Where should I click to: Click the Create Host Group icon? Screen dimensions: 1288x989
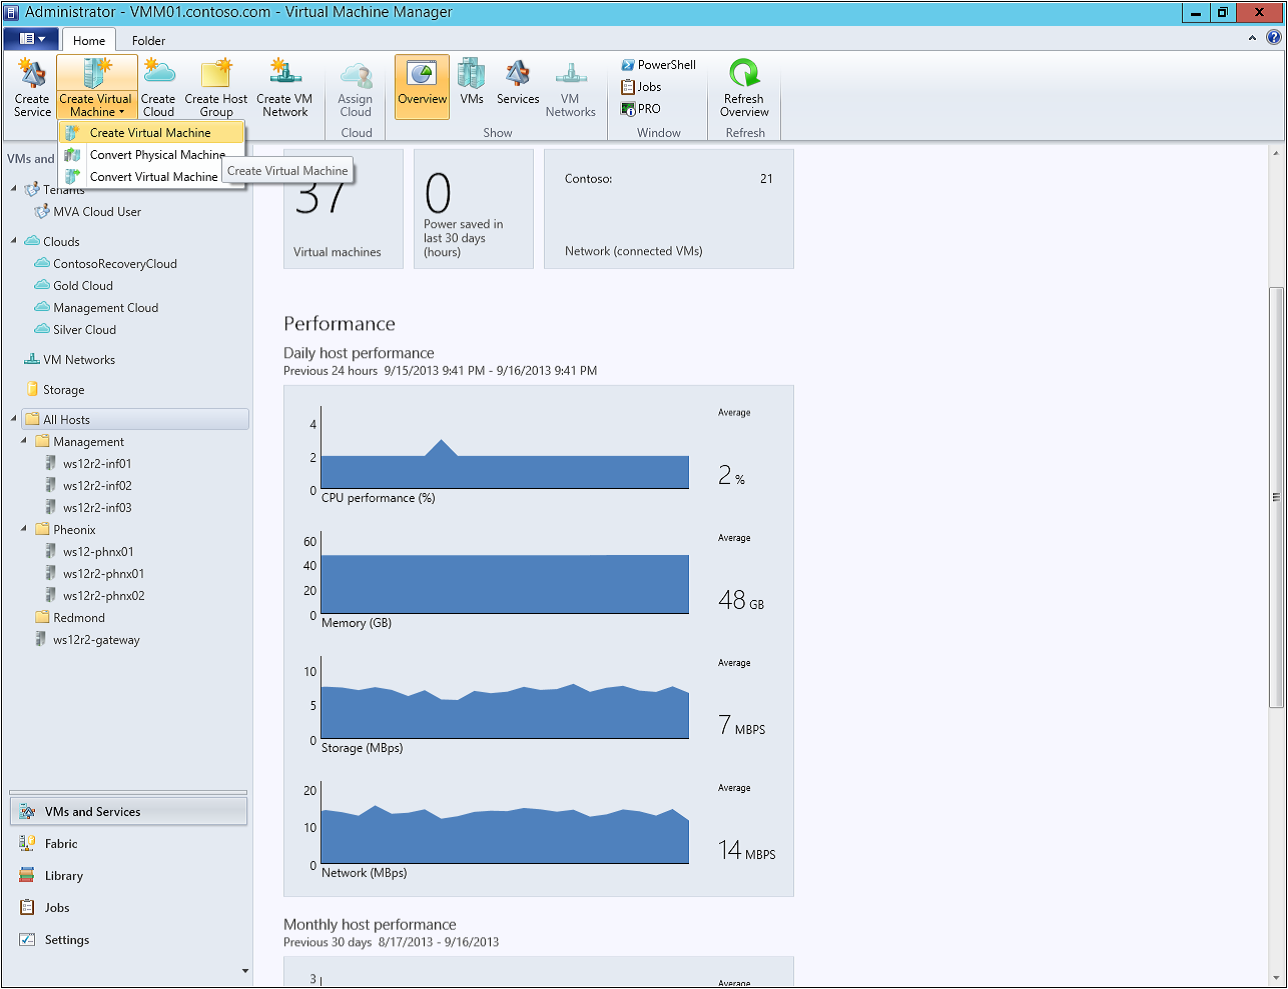click(x=216, y=88)
